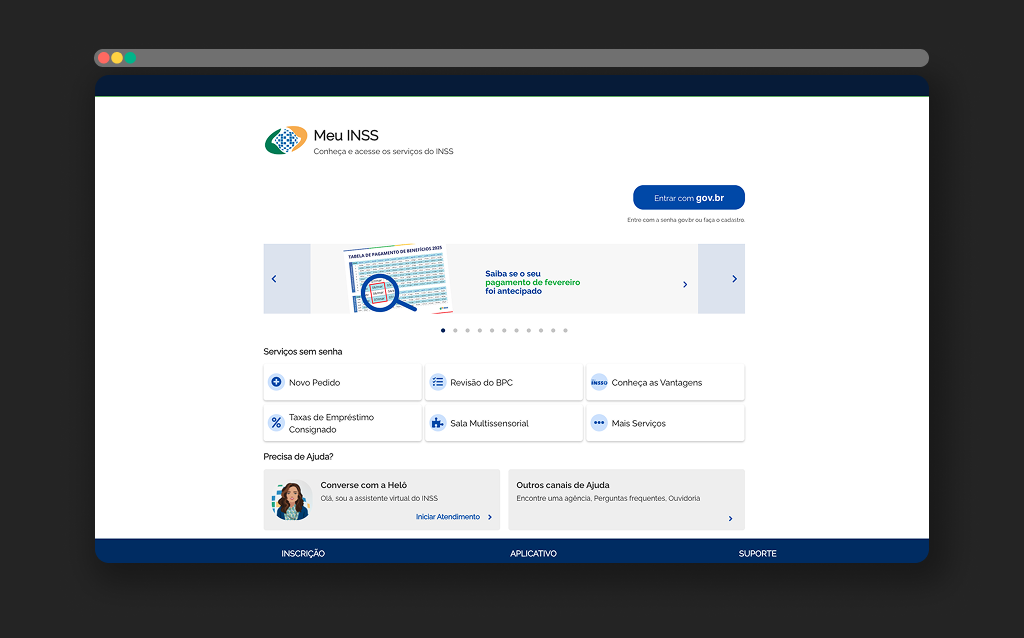
Task: Open arrow on Outros canais de Ajuda
Action: pos(730,519)
